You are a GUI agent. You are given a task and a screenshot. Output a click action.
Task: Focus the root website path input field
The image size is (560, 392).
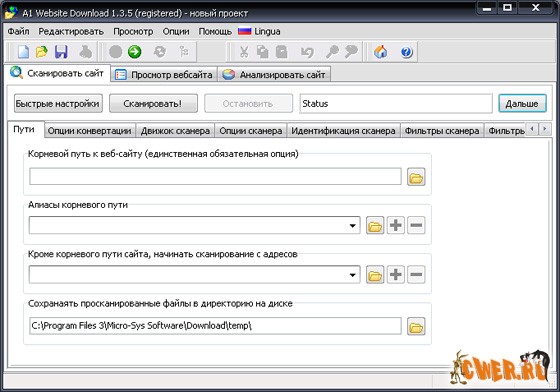click(215, 177)
